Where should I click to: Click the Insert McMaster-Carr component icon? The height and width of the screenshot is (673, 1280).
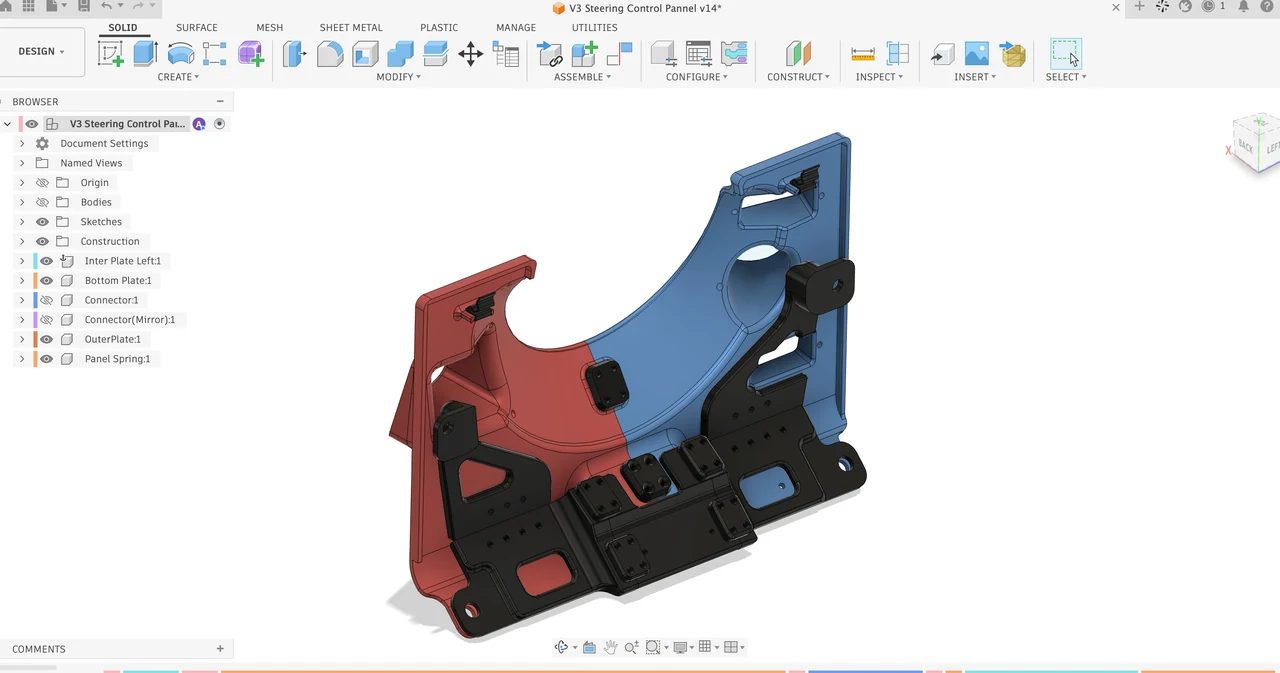pyautogui.click(x=1013, y=54)
